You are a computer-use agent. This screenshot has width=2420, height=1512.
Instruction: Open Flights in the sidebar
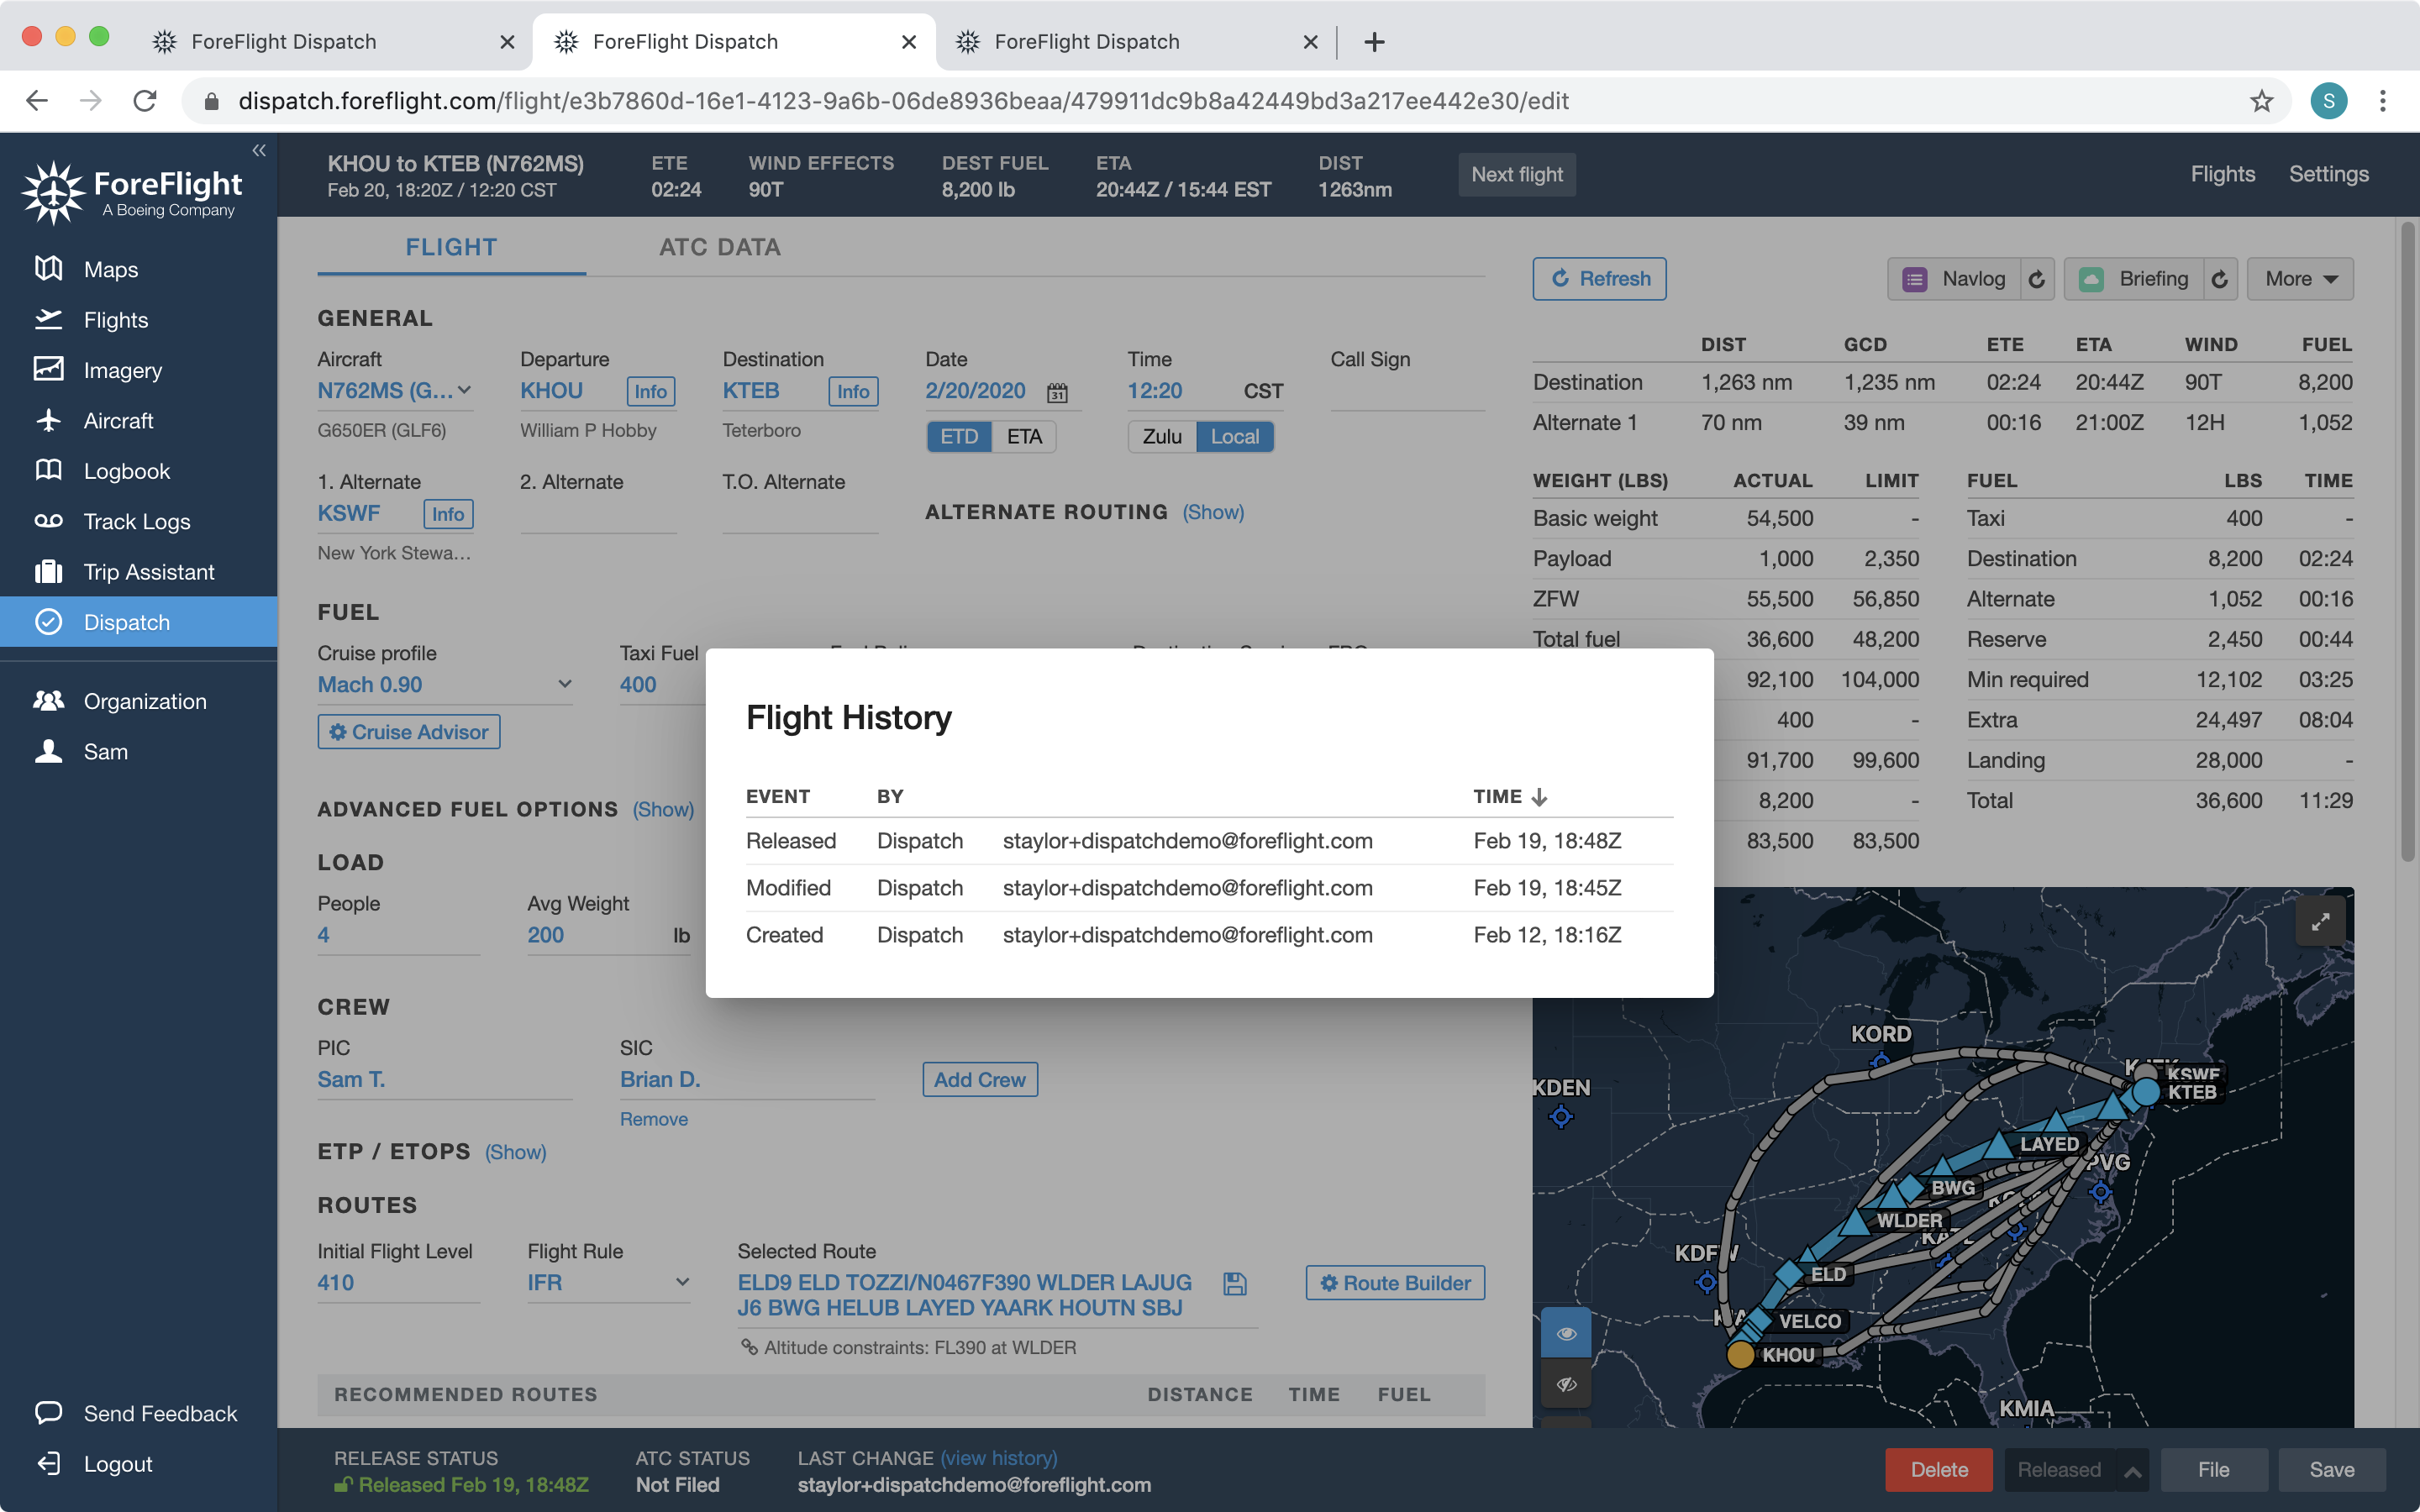[x=115, y=319]
